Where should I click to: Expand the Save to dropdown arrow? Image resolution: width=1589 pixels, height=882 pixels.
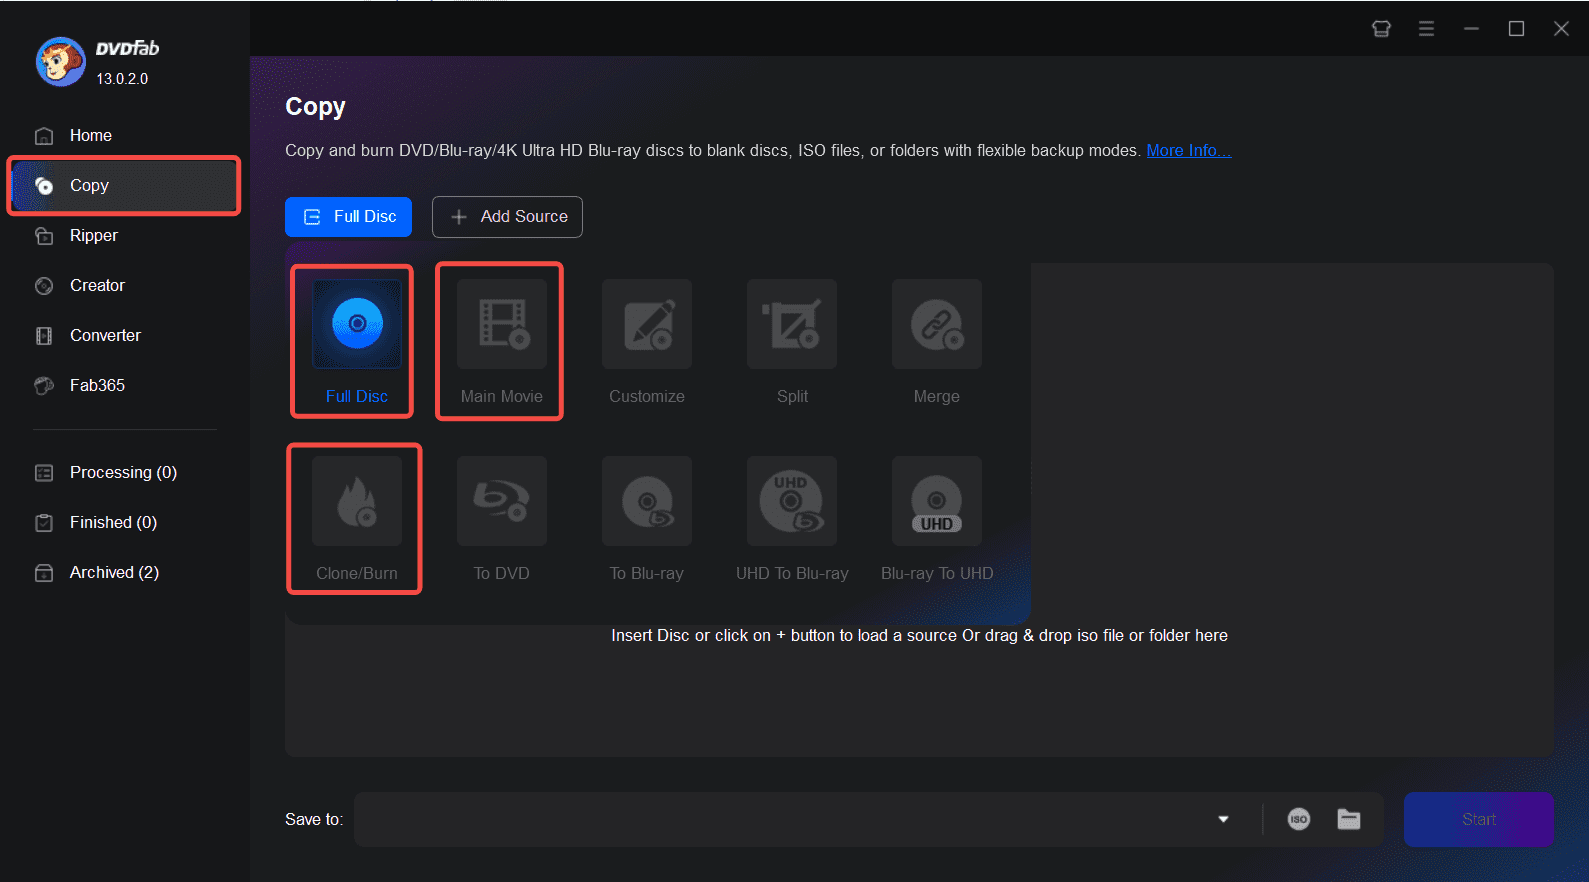pos(1223,819)
